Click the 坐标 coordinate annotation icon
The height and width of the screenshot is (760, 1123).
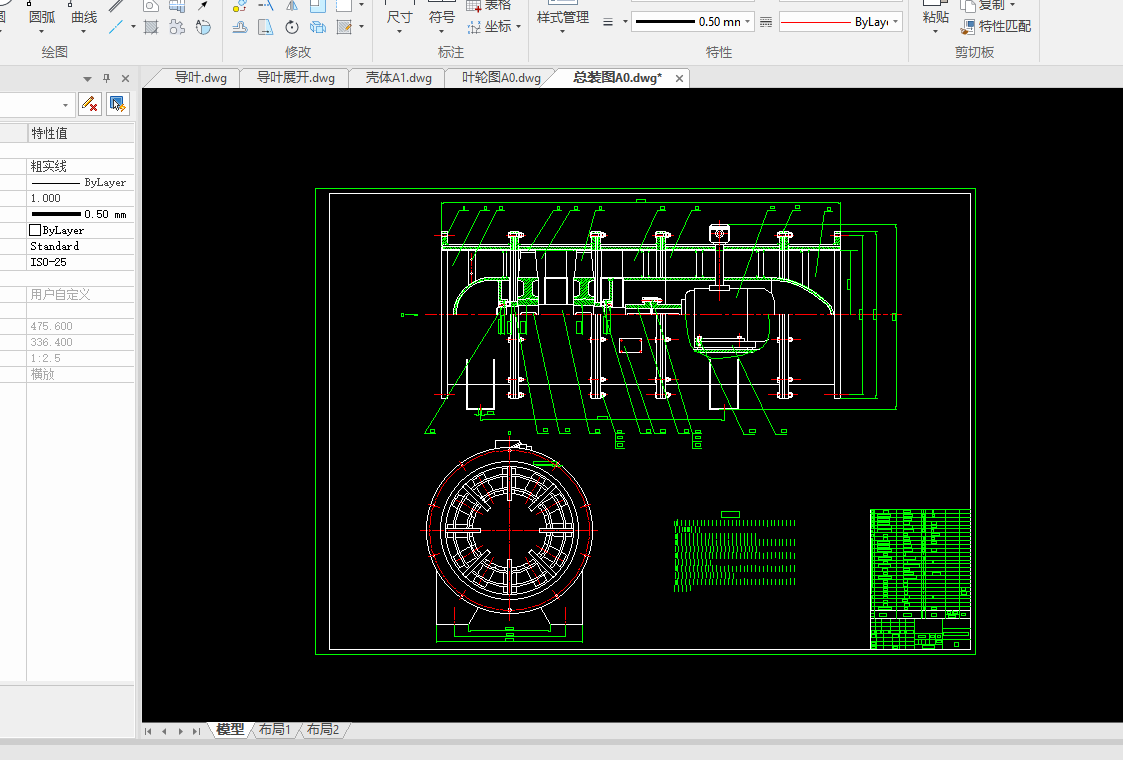coord(474,27)
